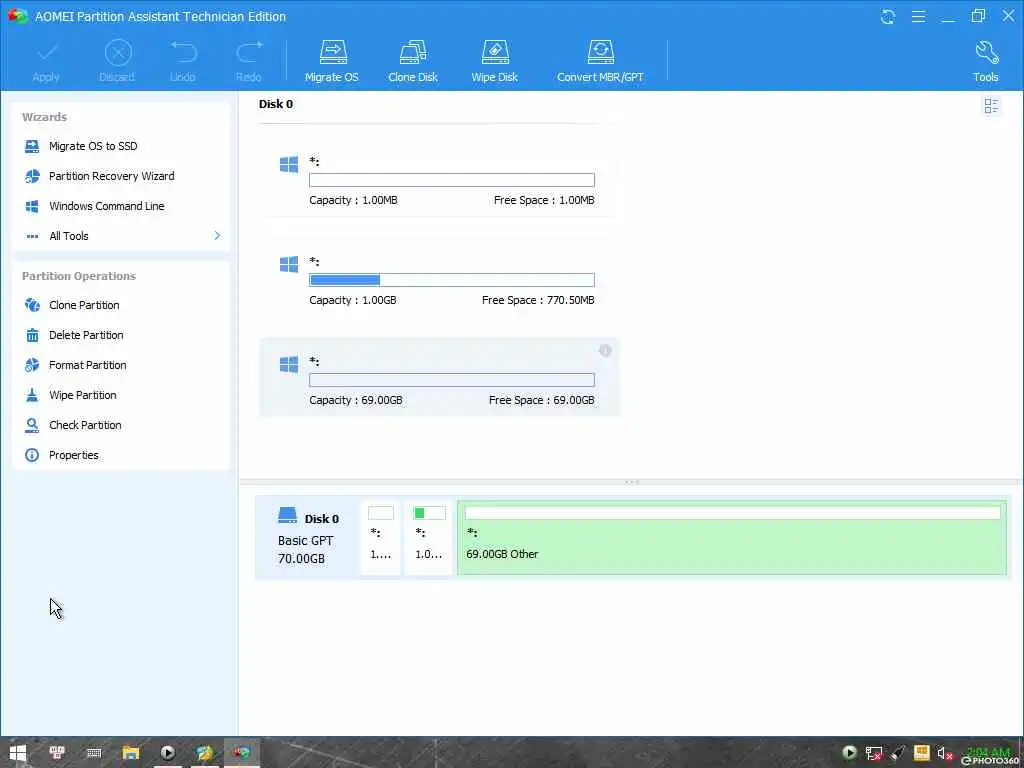
Task: Launch the Clone Disk wizard
Action: (x=413, y=62)
